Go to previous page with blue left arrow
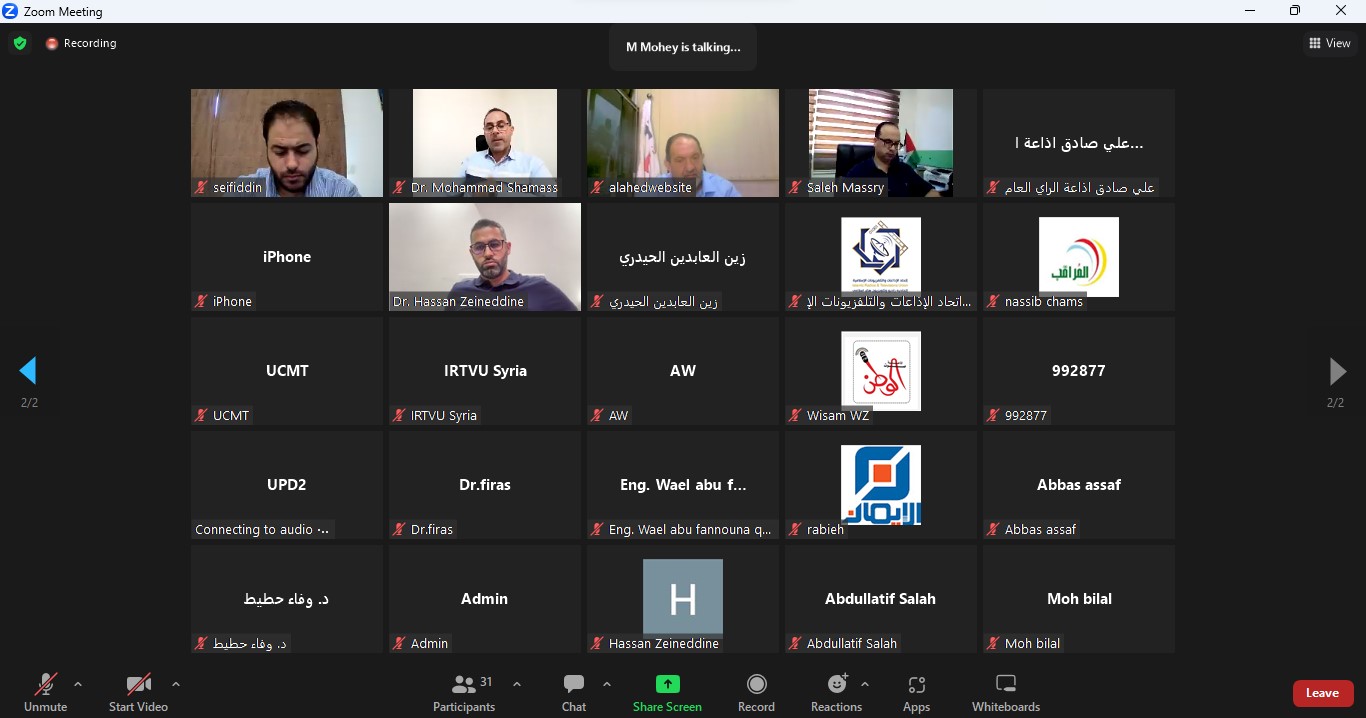This screenshot has width=1366, height=718. [x=28, y=371]
